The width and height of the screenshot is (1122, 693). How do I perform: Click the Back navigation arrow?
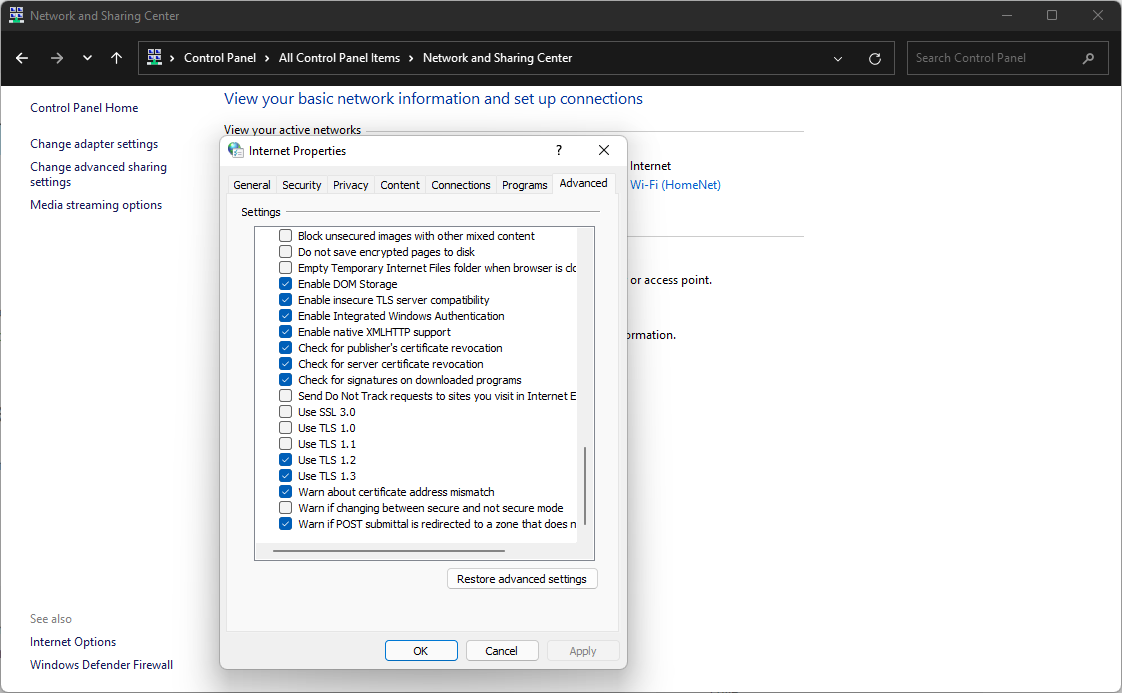[x=22, y=58]
